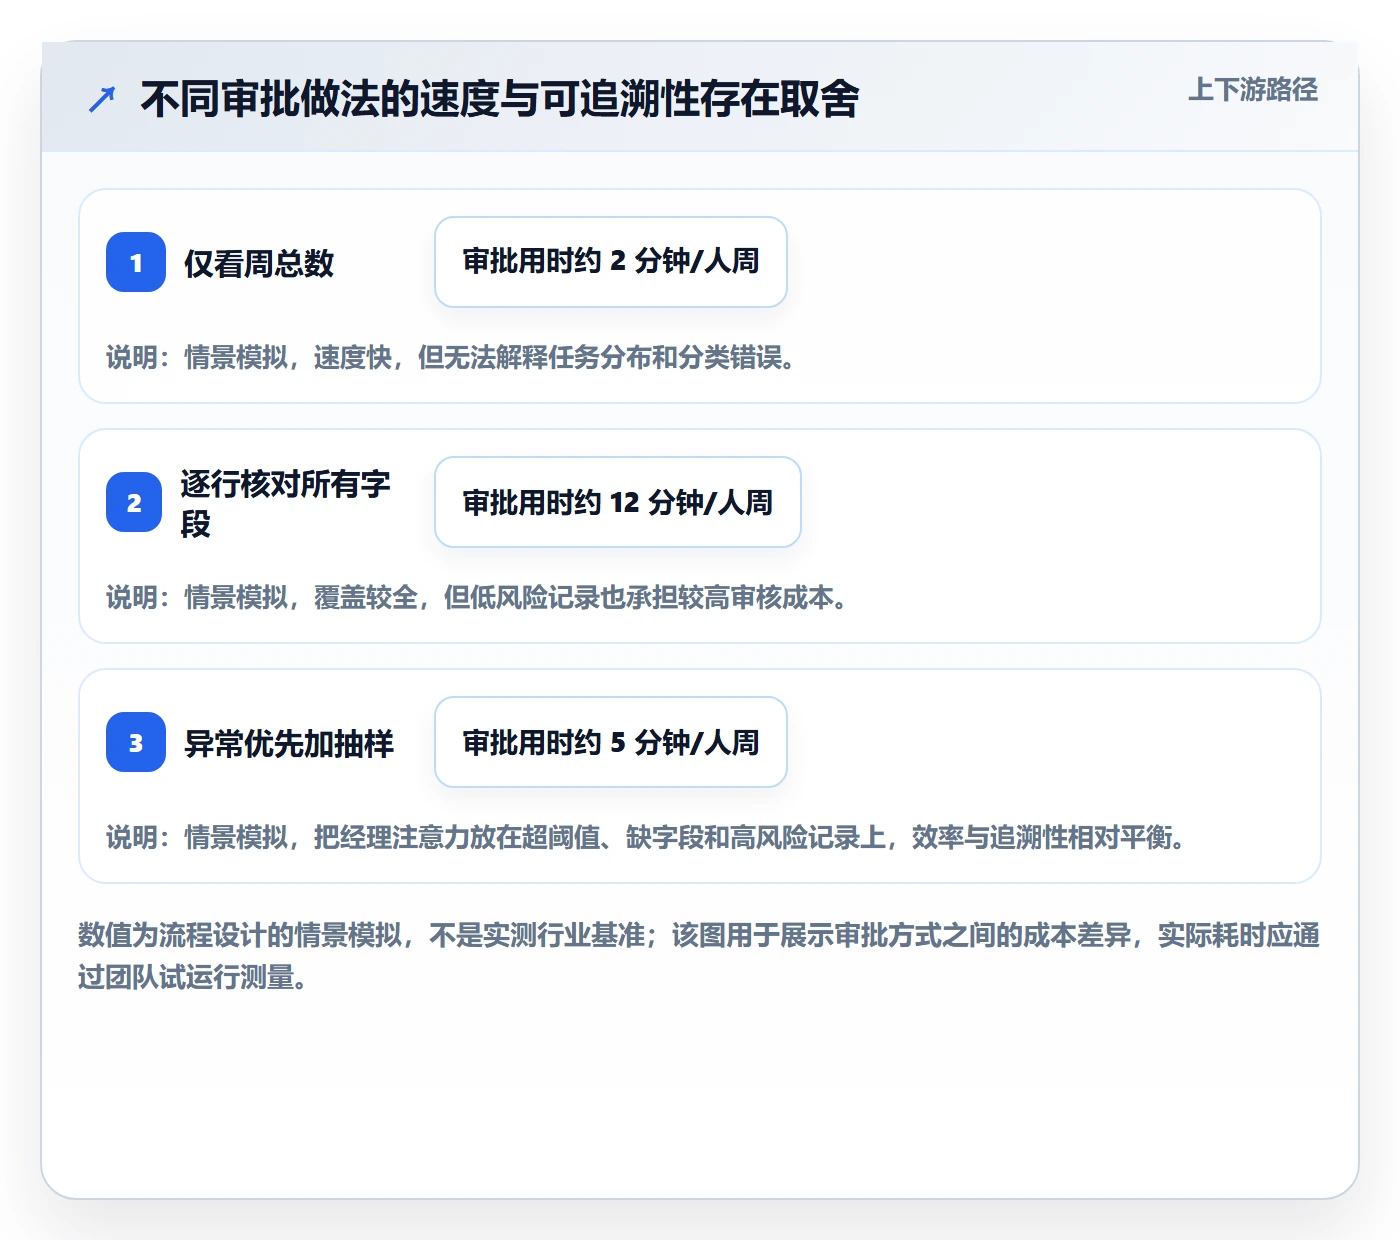1400x1240 pixels.
Task: Click the number 3 step badge
Action: (x=136, y=742)
